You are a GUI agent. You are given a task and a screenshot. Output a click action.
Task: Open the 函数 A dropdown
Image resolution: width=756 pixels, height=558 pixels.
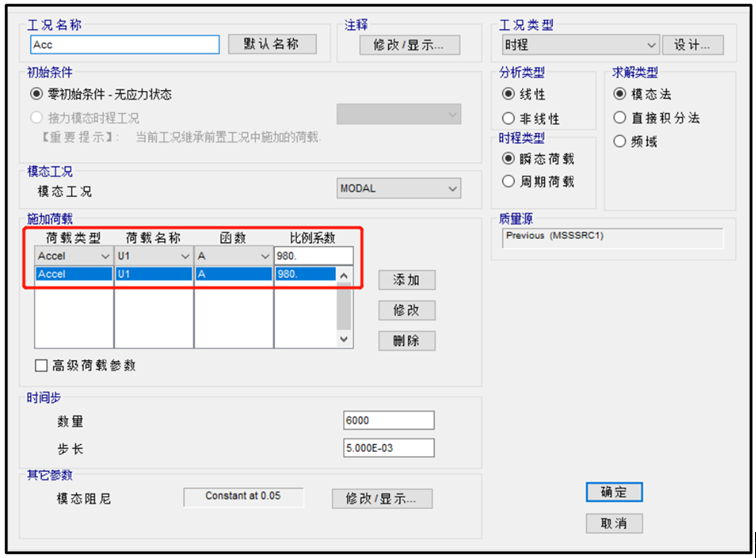tap(233, 256)
